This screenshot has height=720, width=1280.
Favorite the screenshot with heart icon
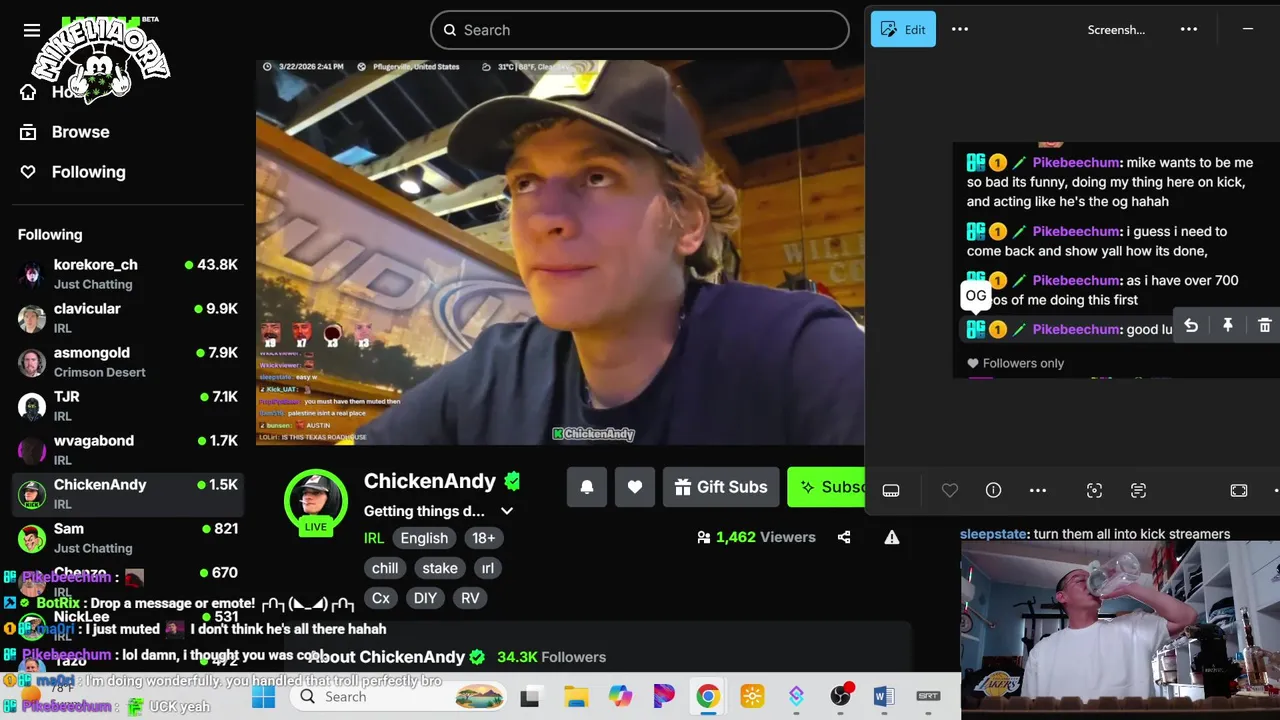[950, 490]
